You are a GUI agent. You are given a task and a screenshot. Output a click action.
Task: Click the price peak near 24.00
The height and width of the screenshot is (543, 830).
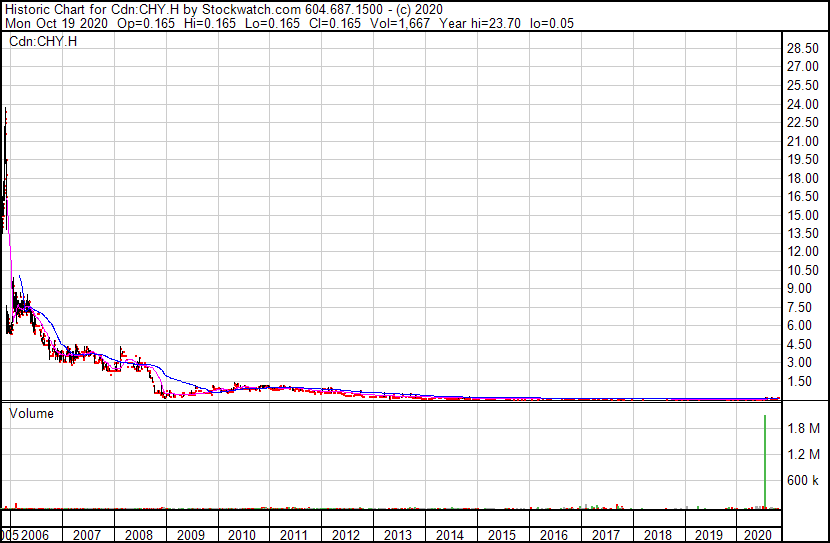6,110
